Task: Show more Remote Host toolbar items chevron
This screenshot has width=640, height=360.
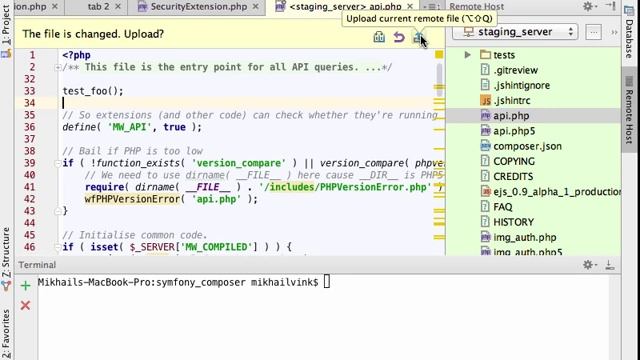Action: click(614, 32)
